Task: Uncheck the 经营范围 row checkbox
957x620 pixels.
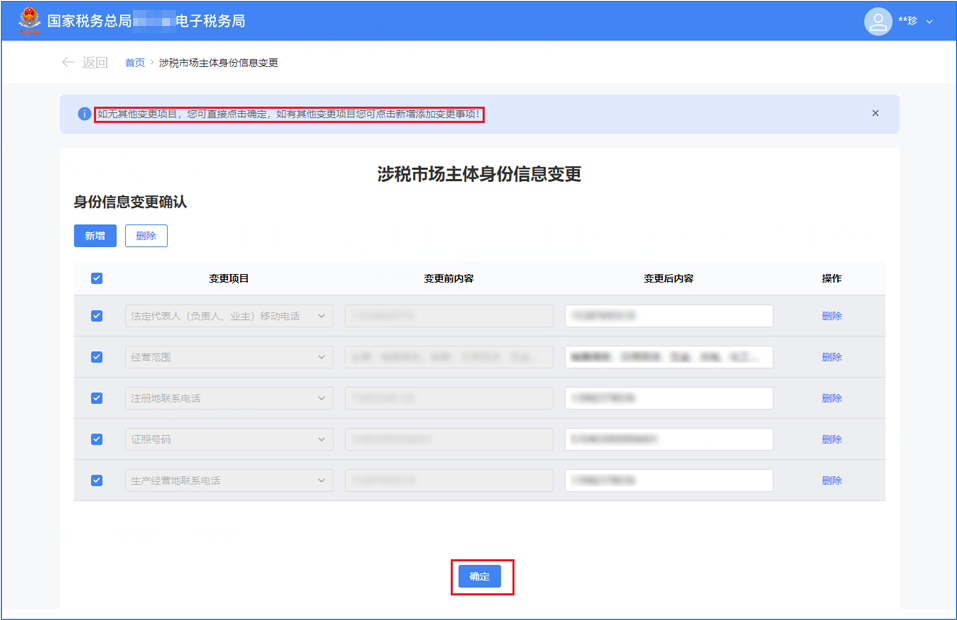Action: click(x=97, y=357)
